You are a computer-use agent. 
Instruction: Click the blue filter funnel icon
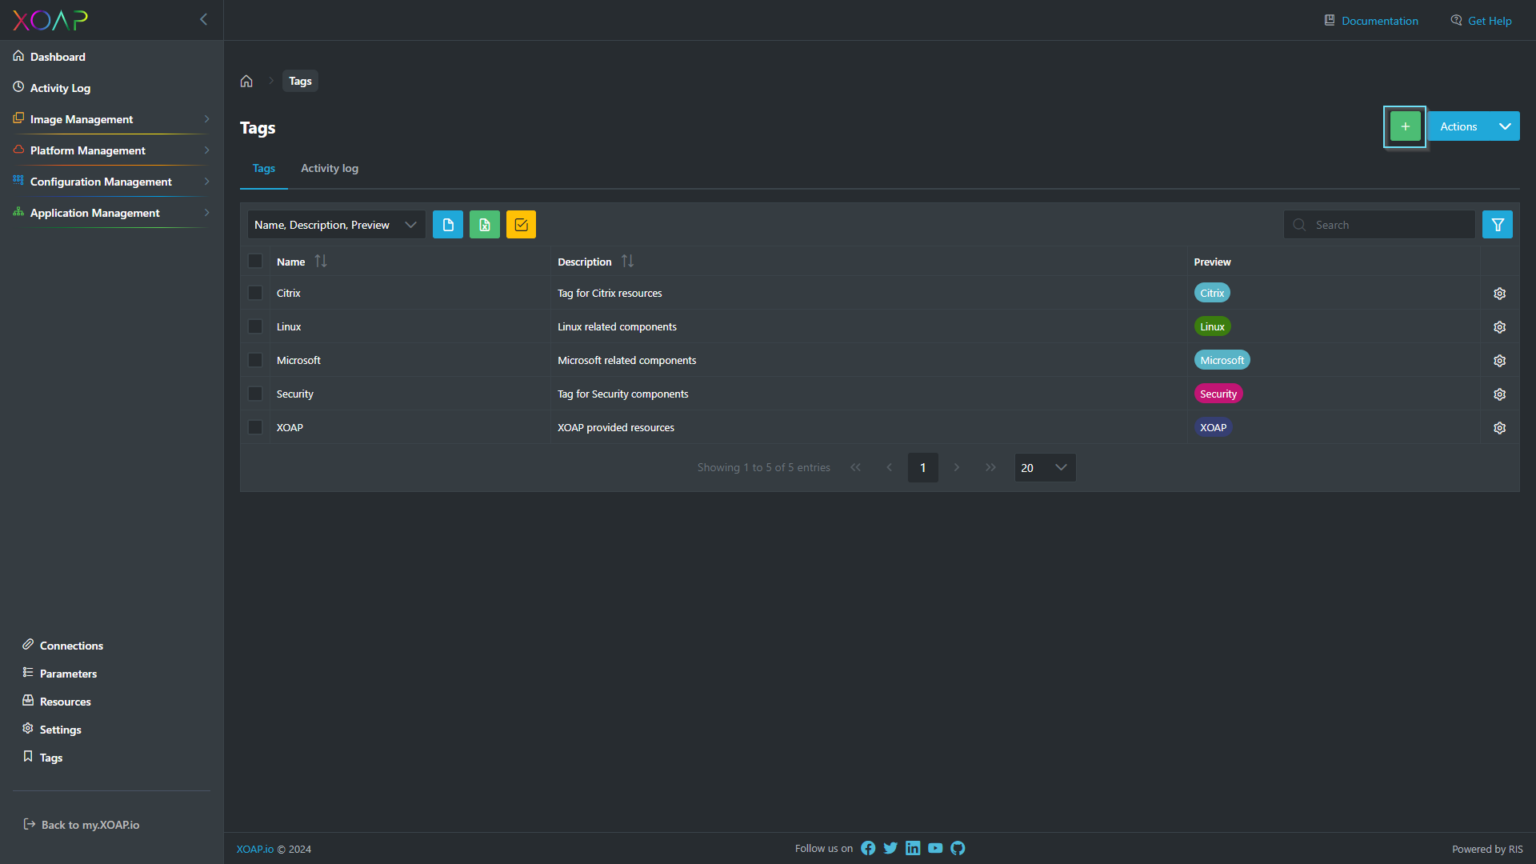[x=1497, y=225]
